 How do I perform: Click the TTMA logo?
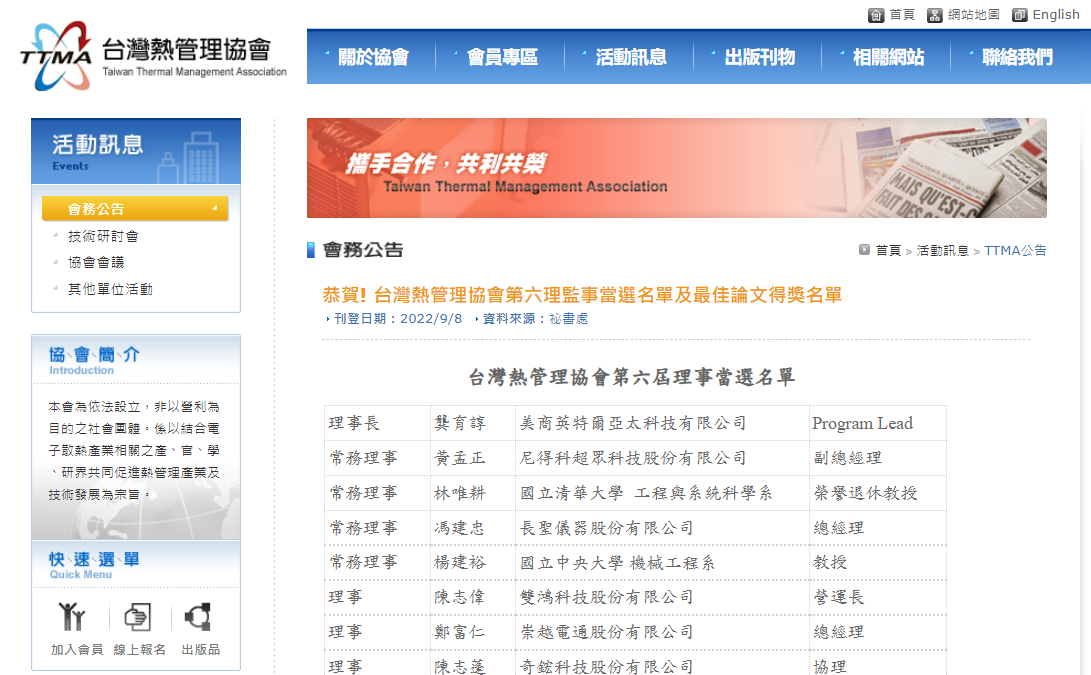click(x=153, y=56)
